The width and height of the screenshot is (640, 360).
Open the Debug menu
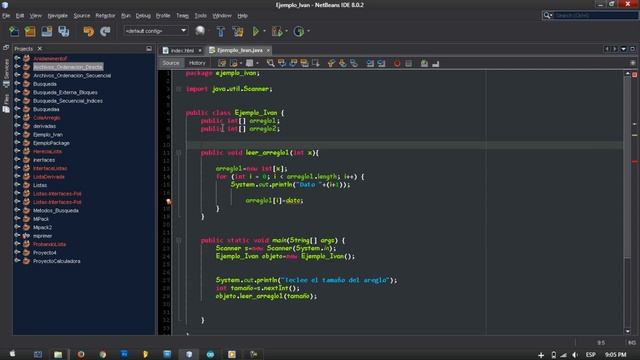[143, 16]
